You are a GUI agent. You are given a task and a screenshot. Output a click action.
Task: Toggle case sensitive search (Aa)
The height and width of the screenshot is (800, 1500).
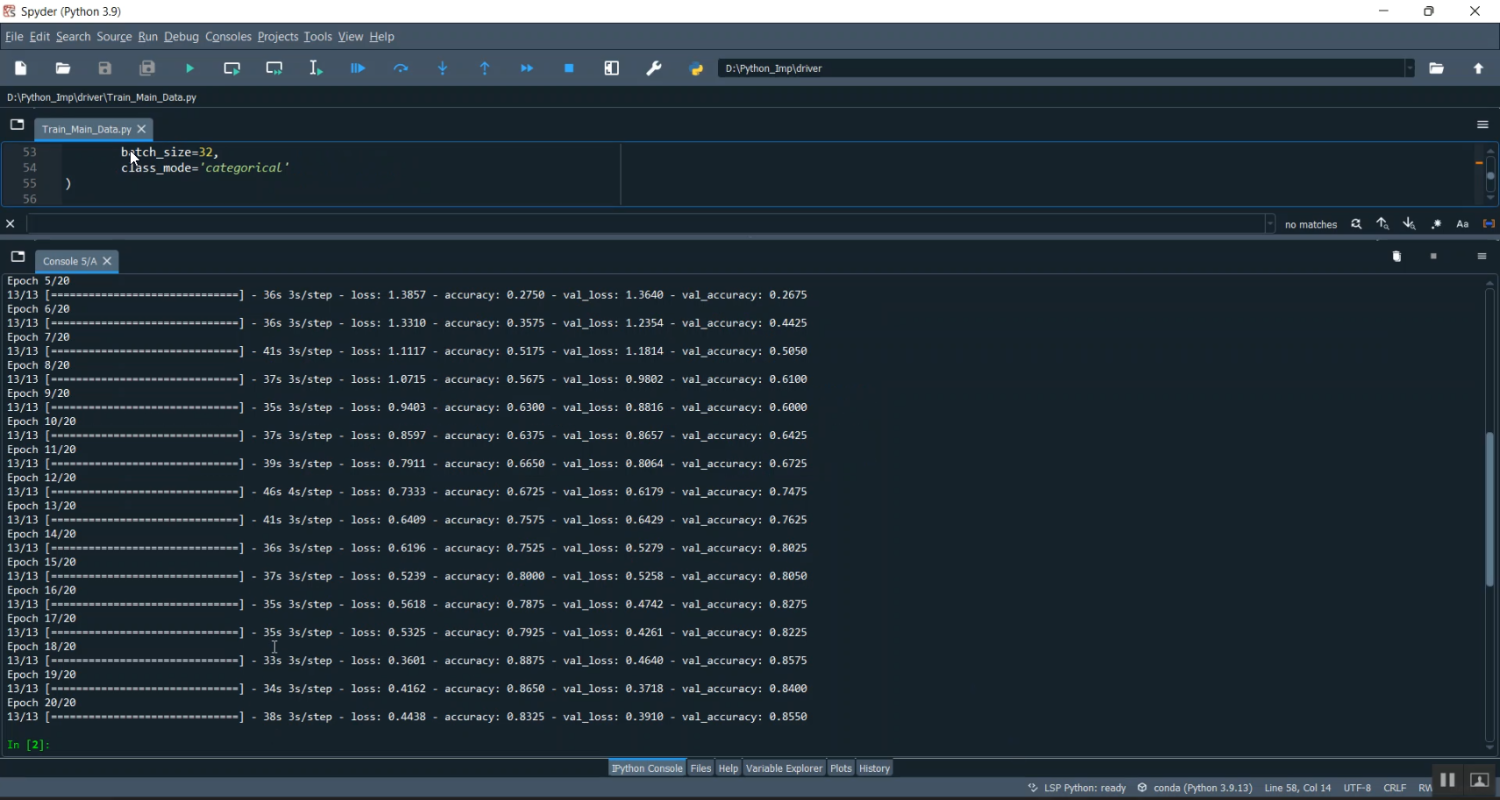(x=1462, y=224)
